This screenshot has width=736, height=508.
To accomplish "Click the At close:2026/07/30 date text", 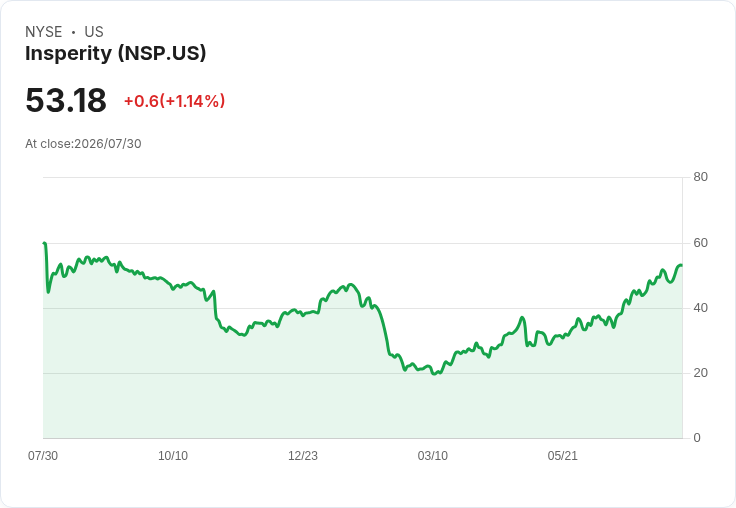I will [83, 144].
